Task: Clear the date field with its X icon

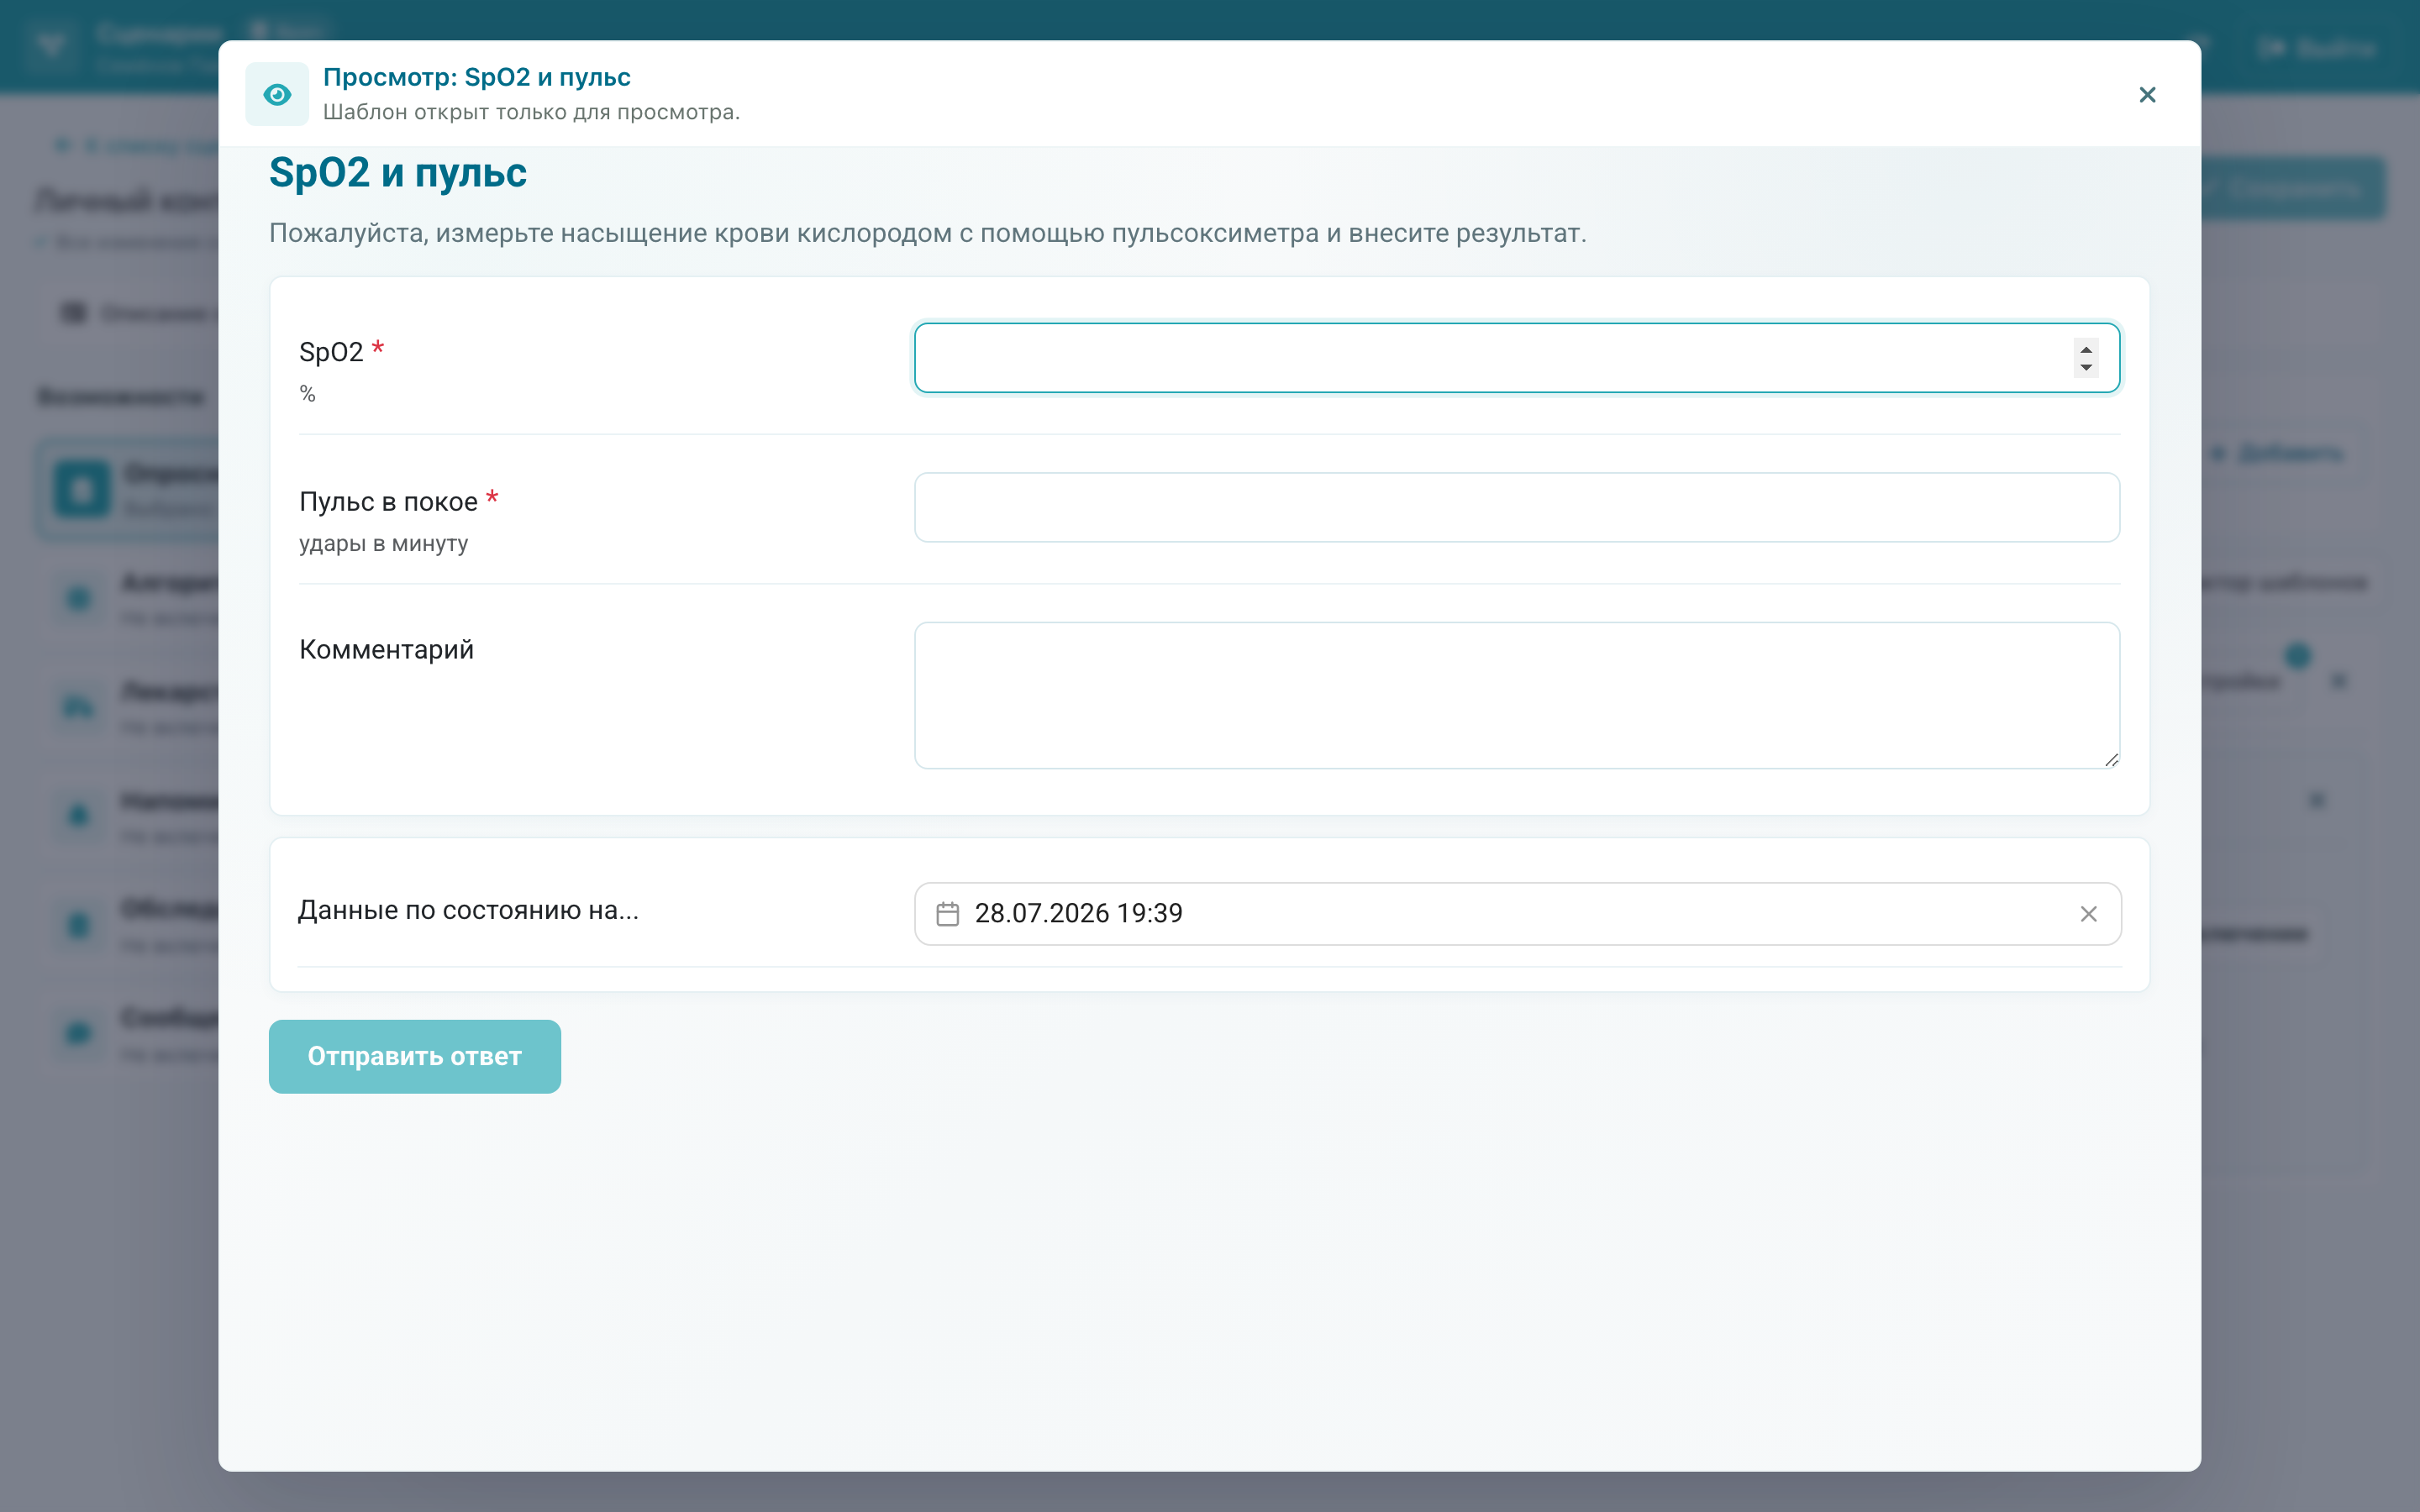Action: 2088,913
